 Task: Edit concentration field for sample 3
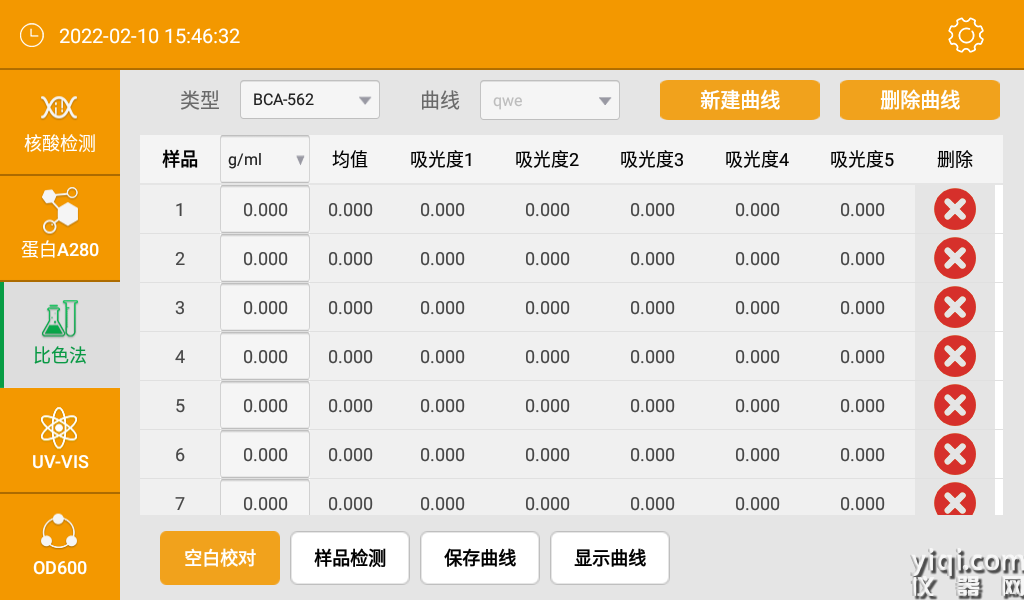[x=264, y=308]
